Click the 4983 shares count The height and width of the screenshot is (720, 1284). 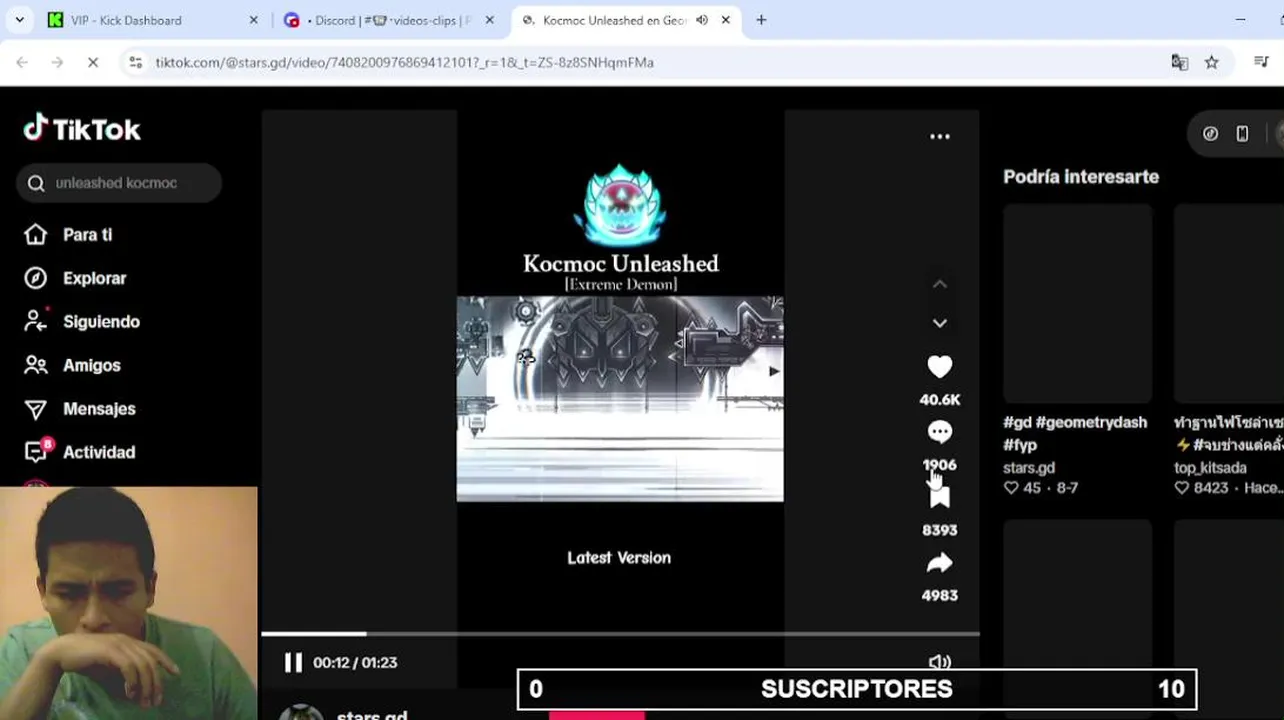click(940, 595)
